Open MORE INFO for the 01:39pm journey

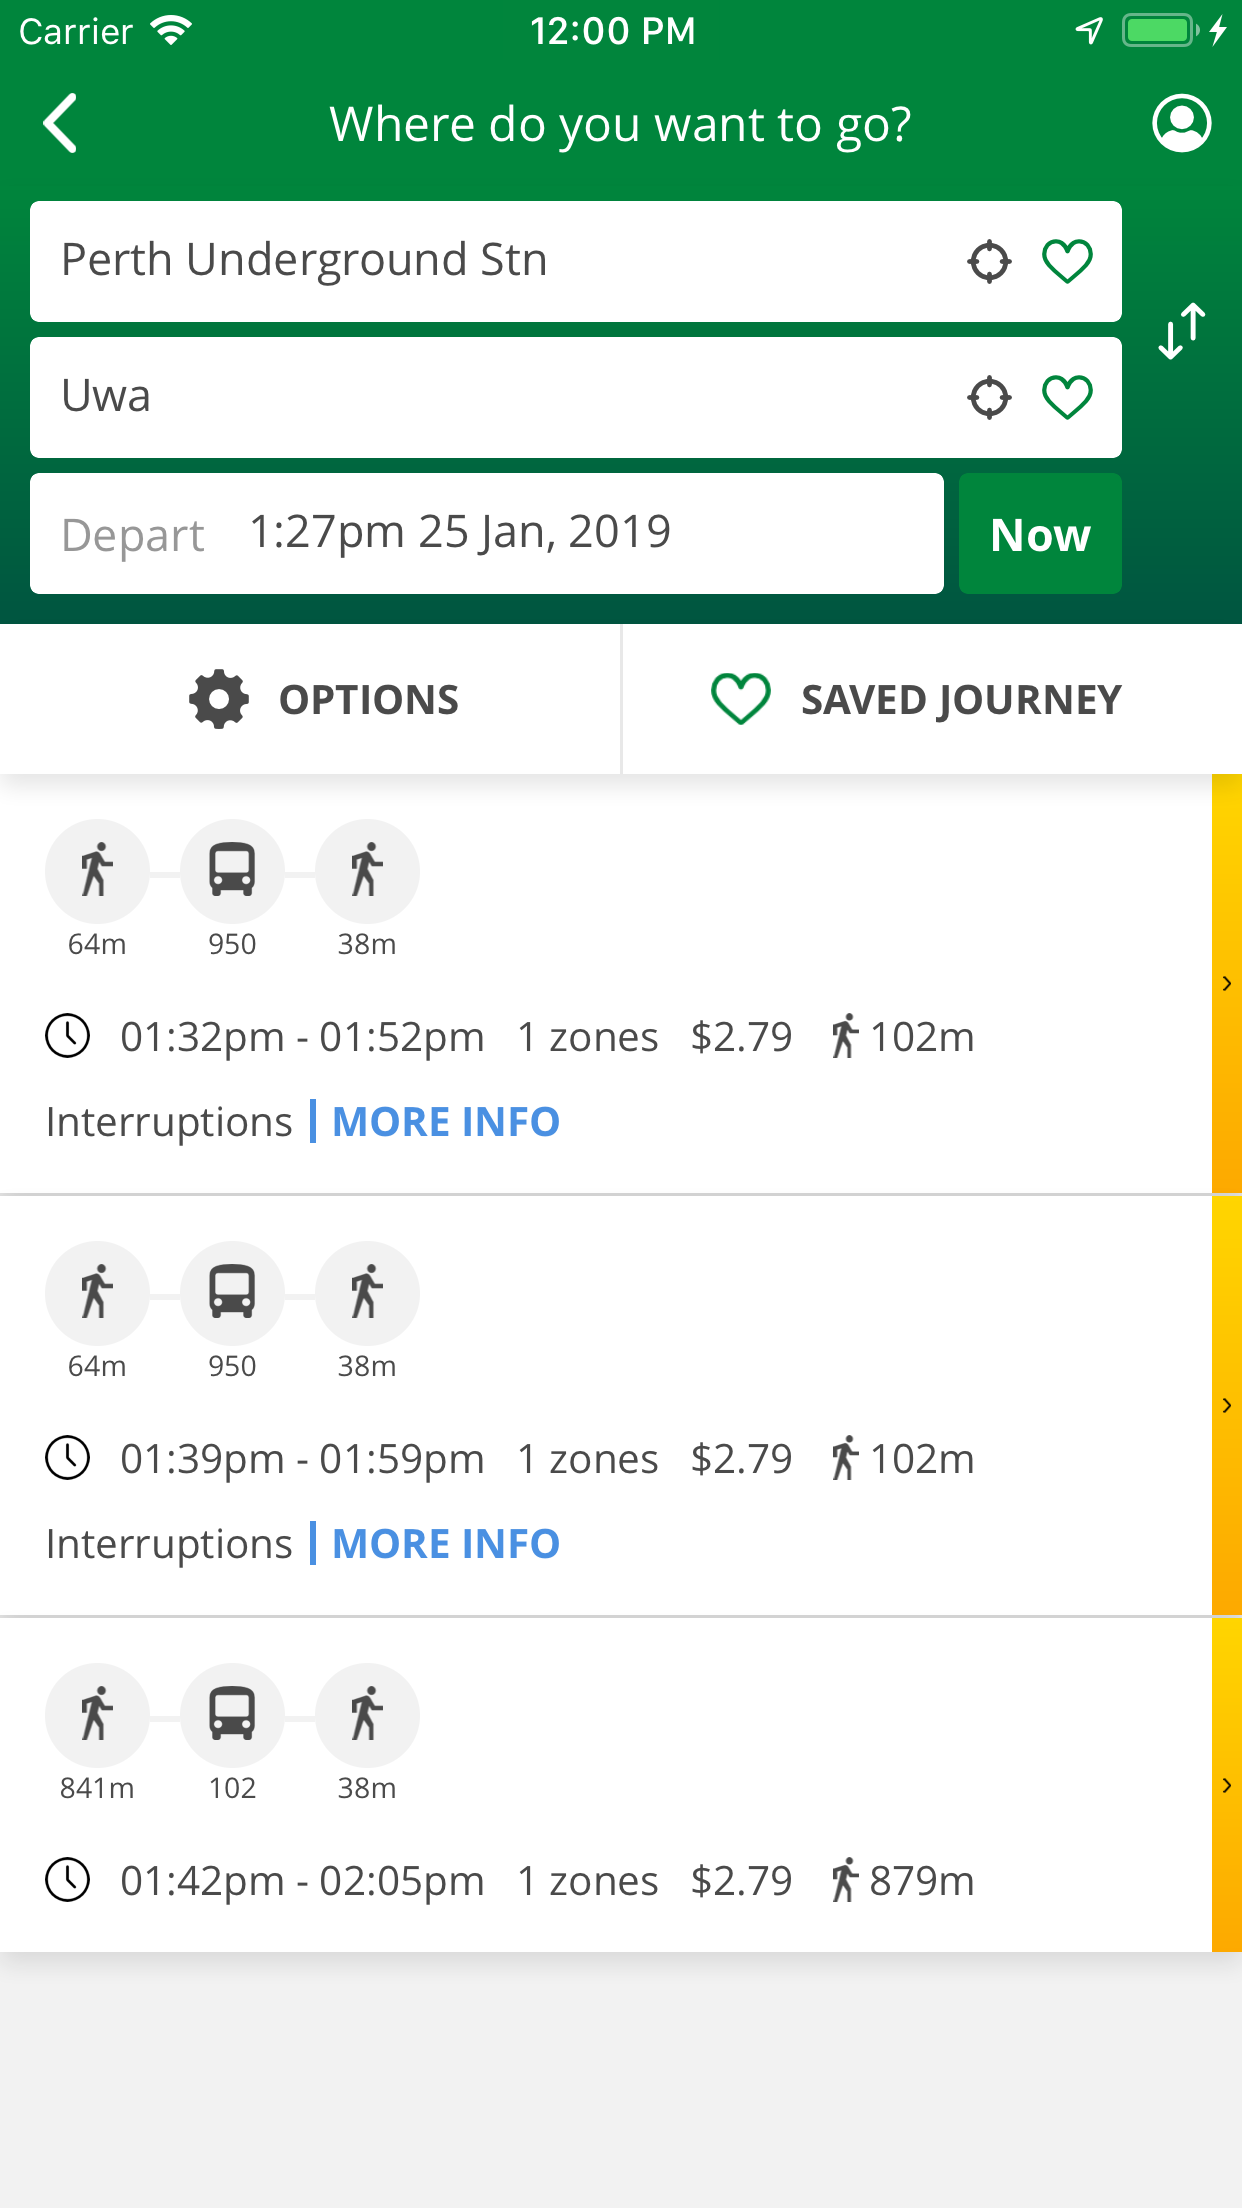[x=446, y=1544]
